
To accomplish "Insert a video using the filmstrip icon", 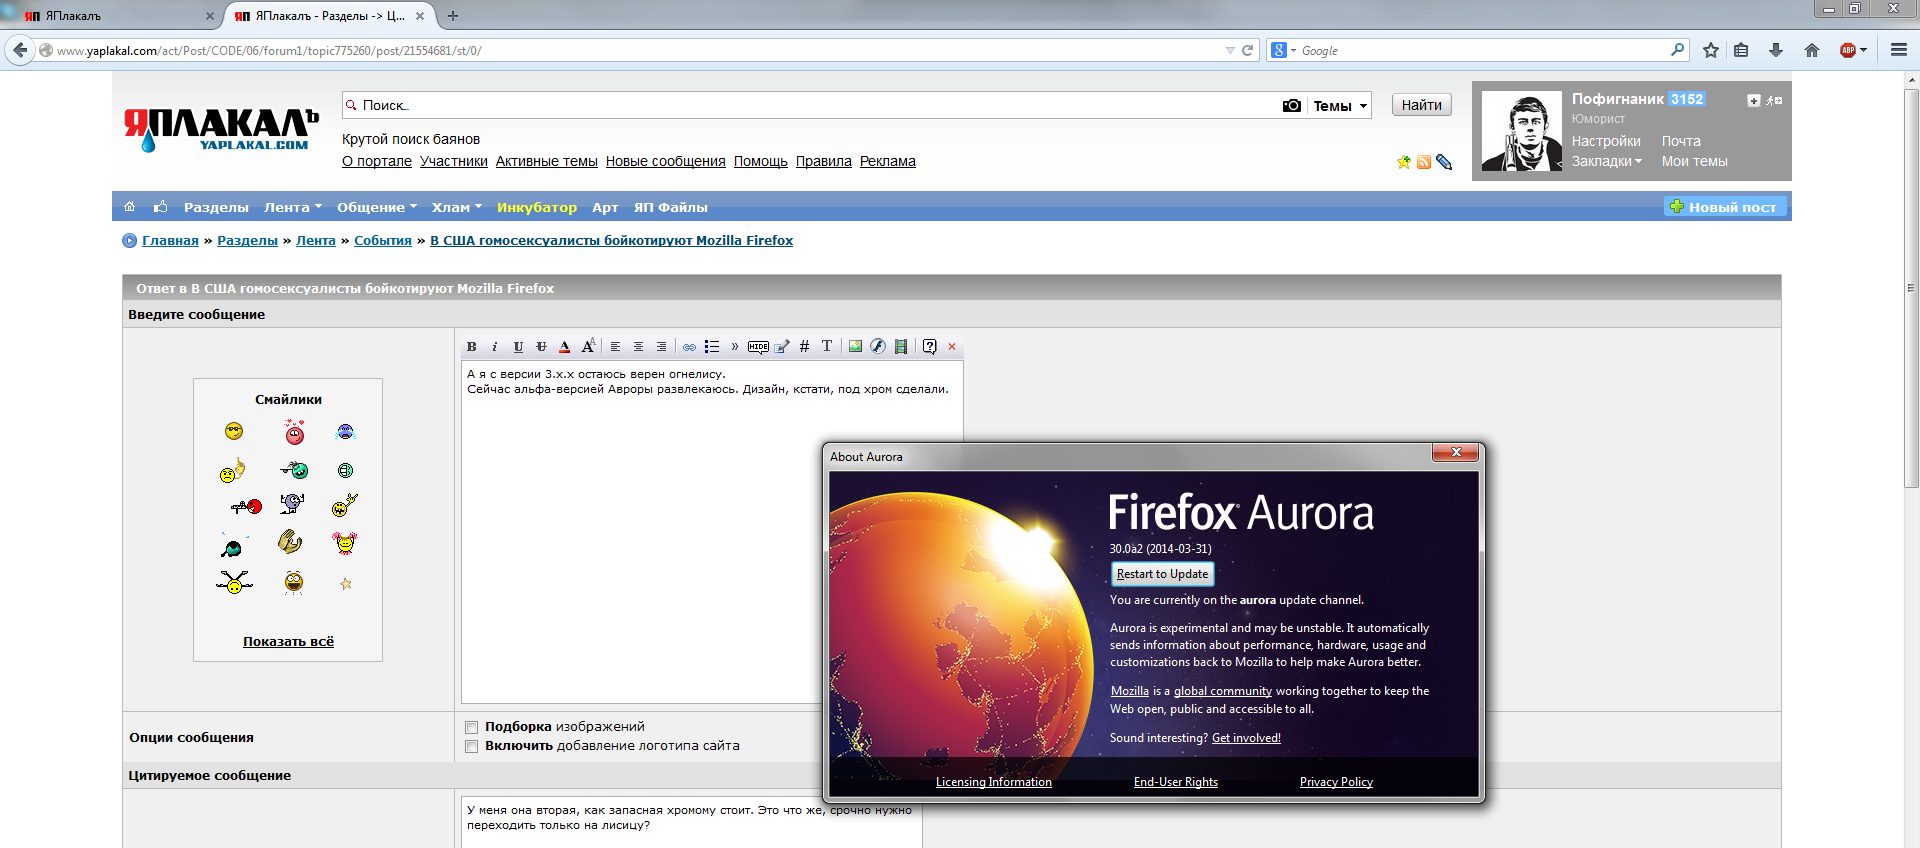I will [x=901, y=347].
